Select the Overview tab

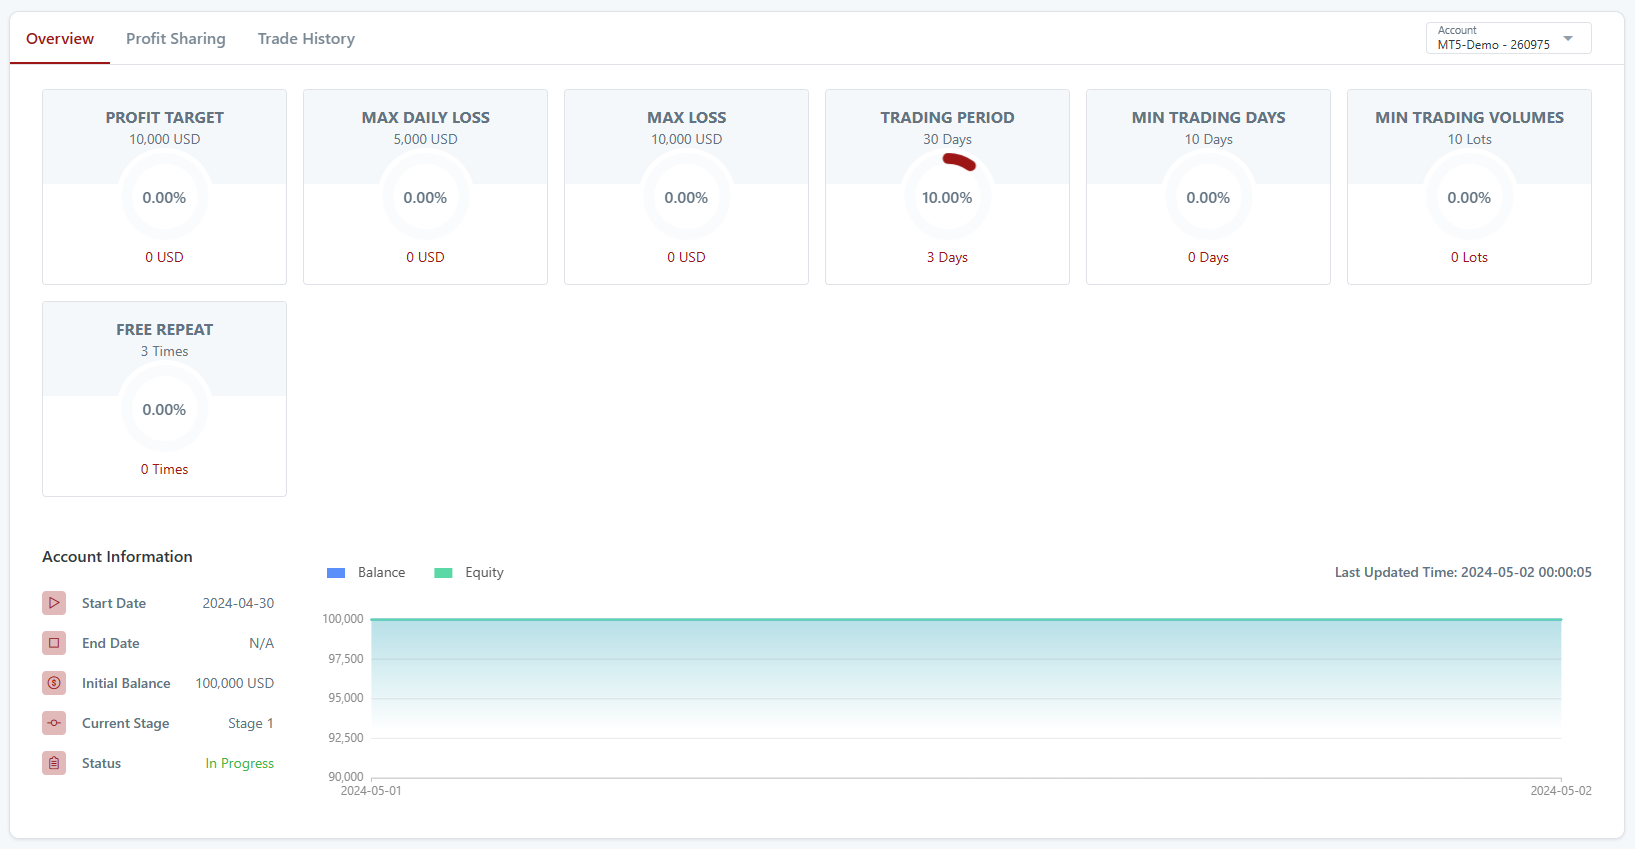pyautogui.click(x=60, y=39)
